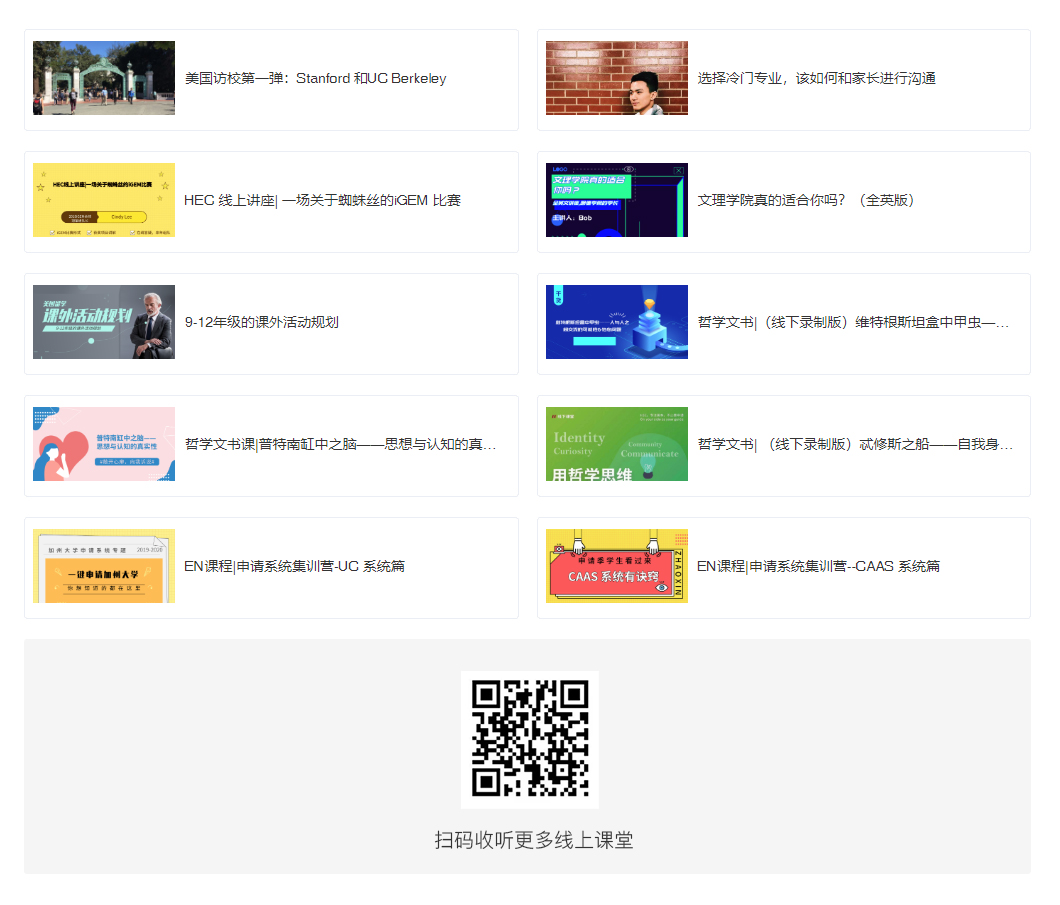Open the pink heart philosophy course thumbnail
Screen dimensions: 1060x905
pyautogui.click(x=103, y=444)
